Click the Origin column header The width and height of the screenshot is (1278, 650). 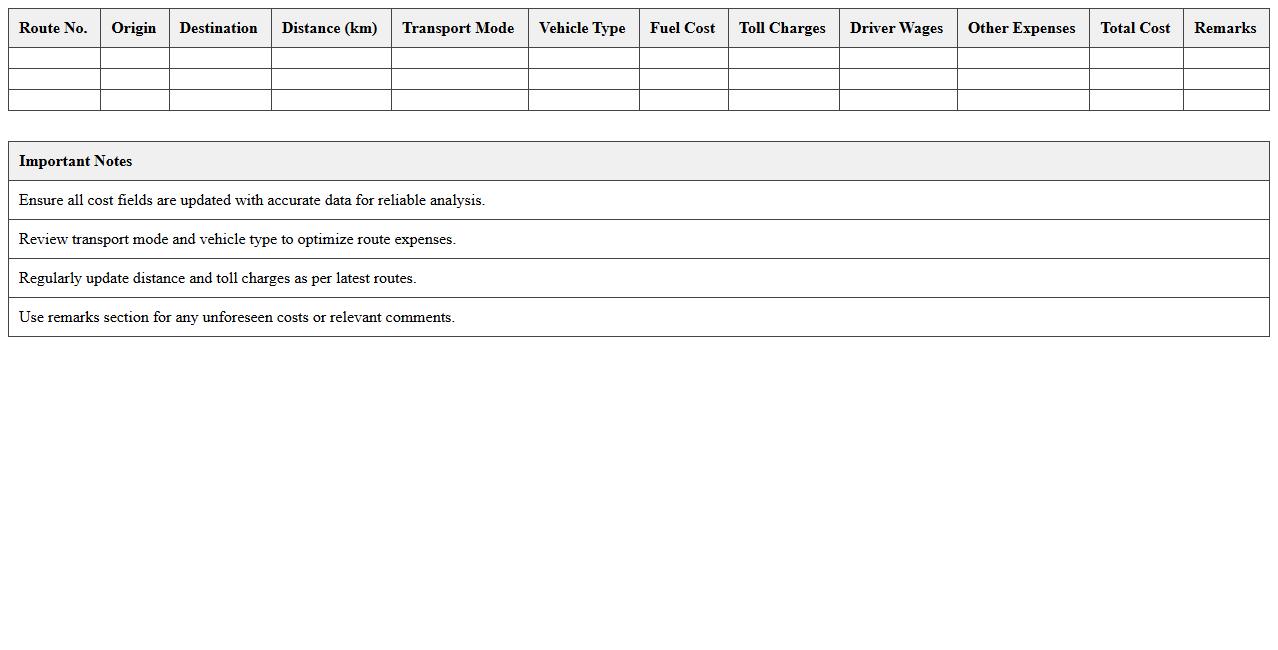134,28
